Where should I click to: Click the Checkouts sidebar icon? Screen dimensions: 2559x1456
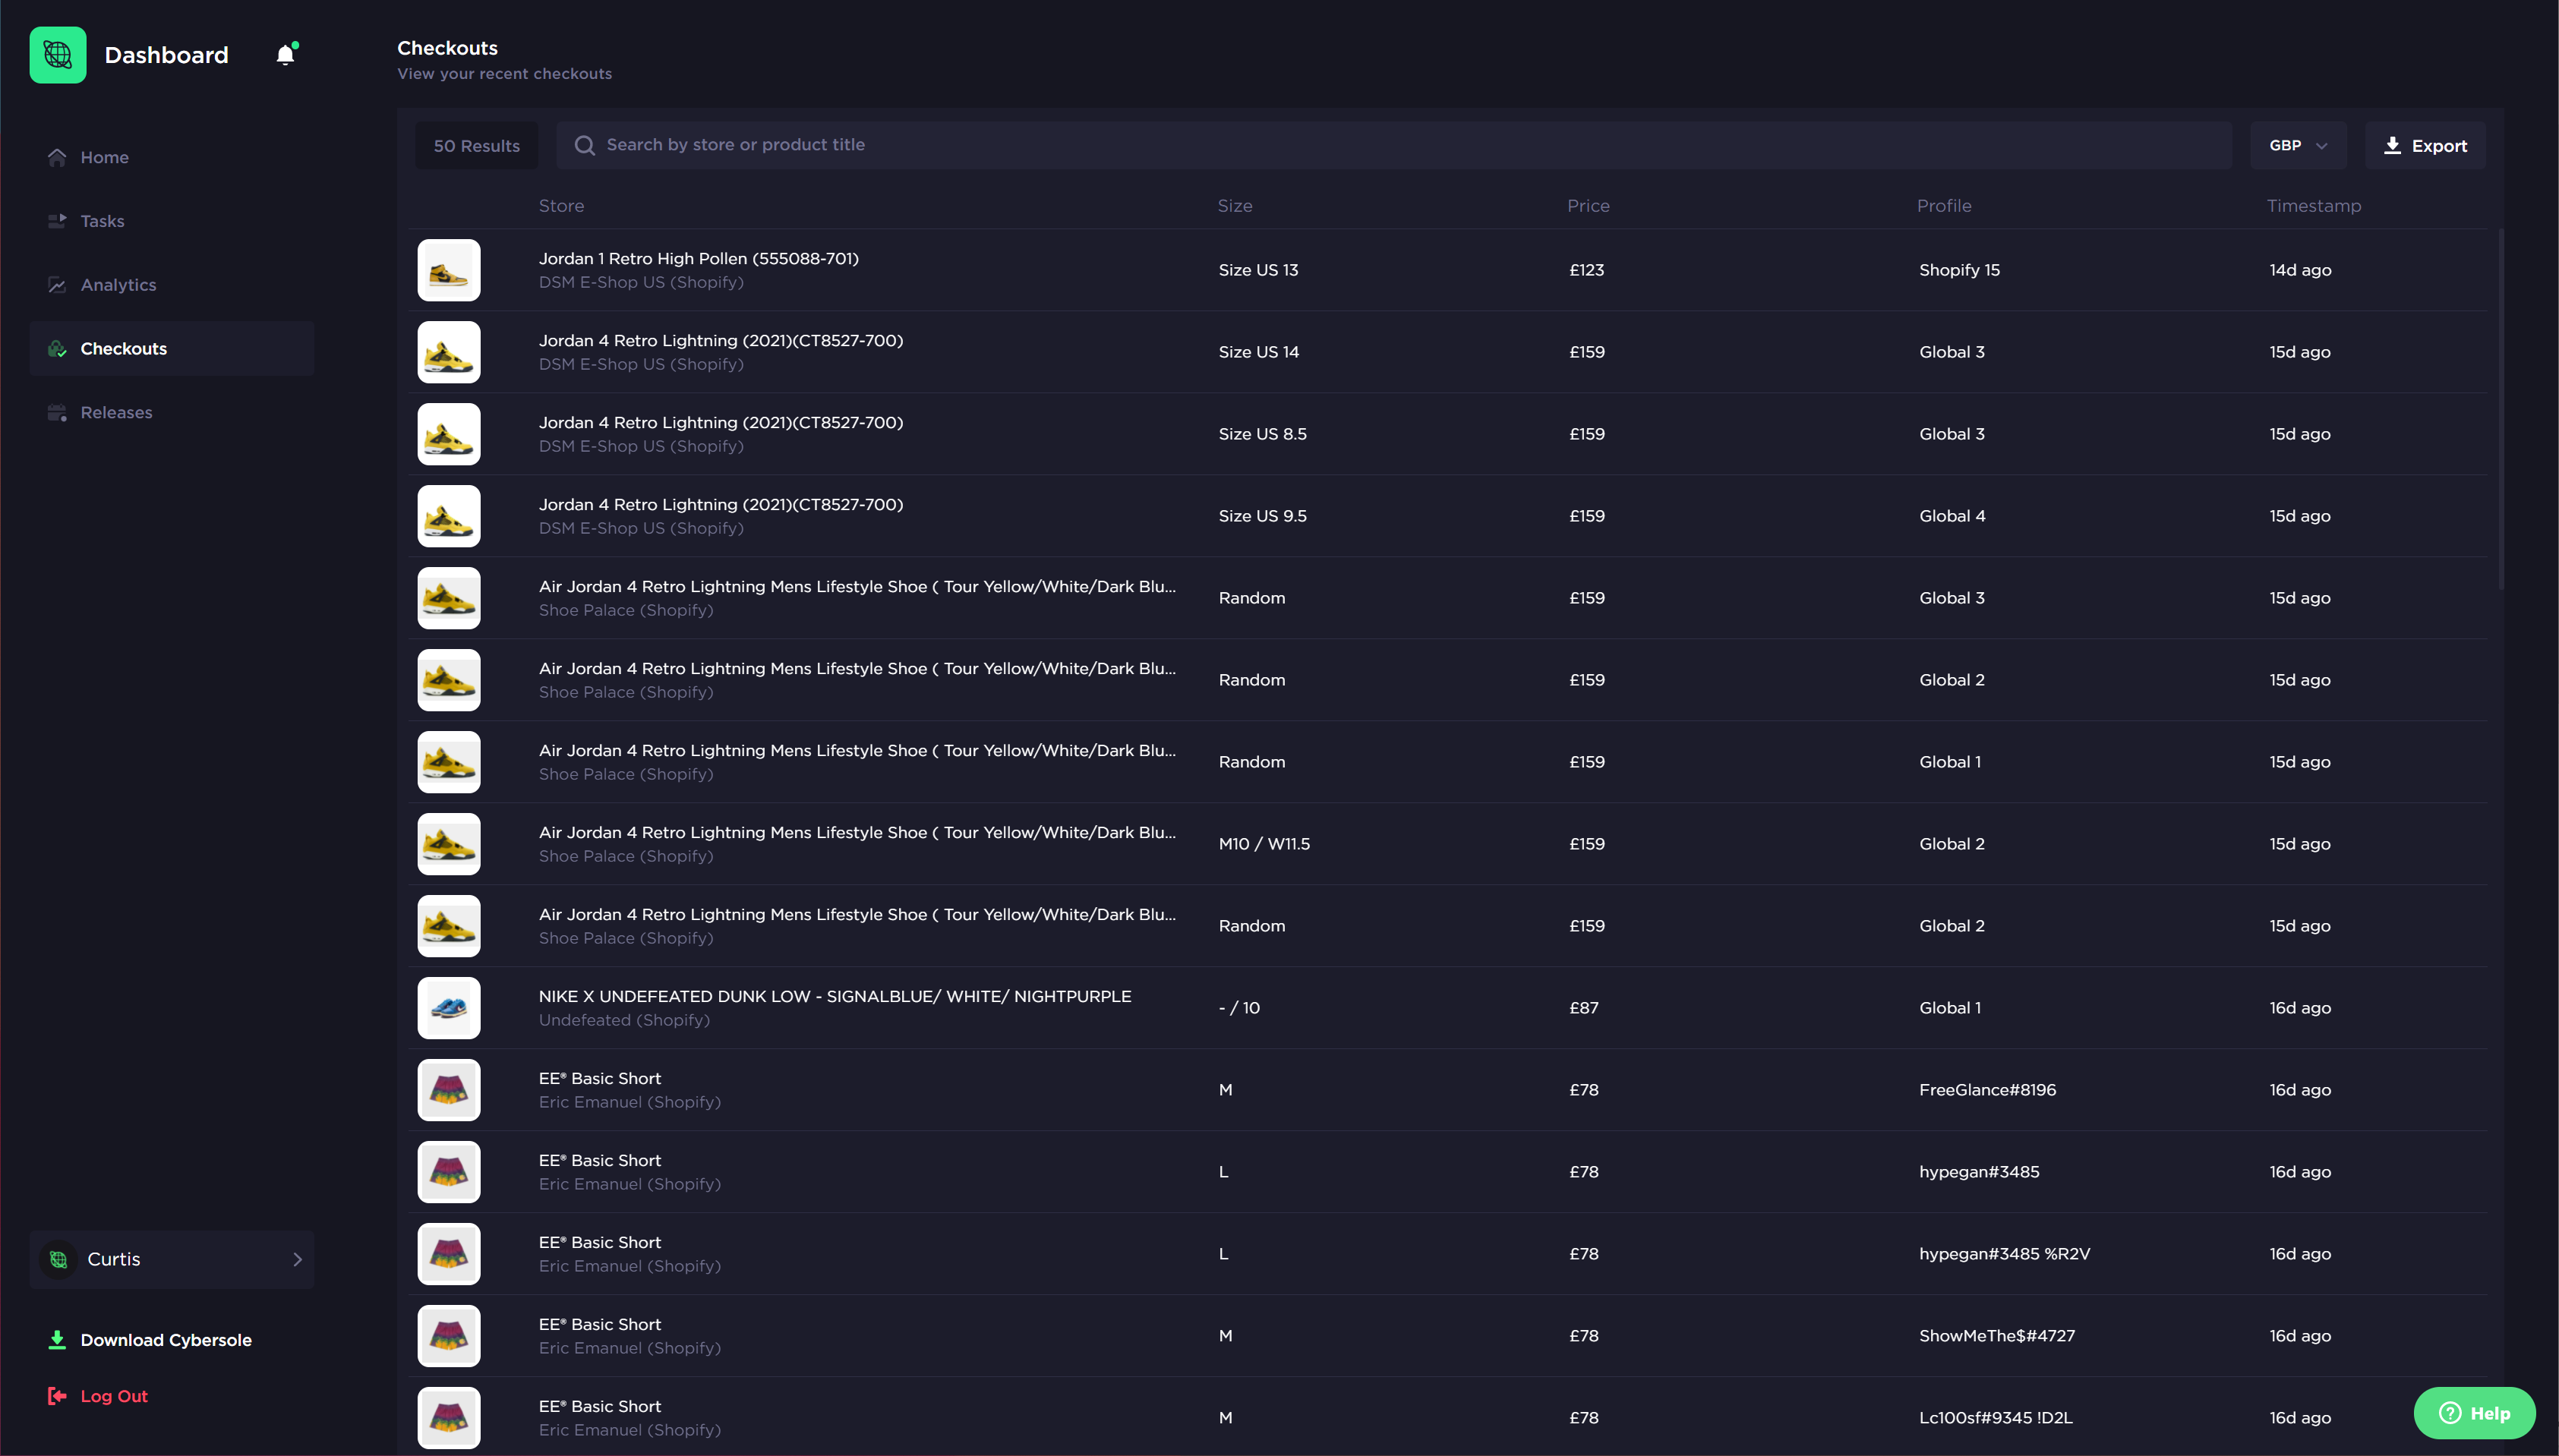click(57, 349)
